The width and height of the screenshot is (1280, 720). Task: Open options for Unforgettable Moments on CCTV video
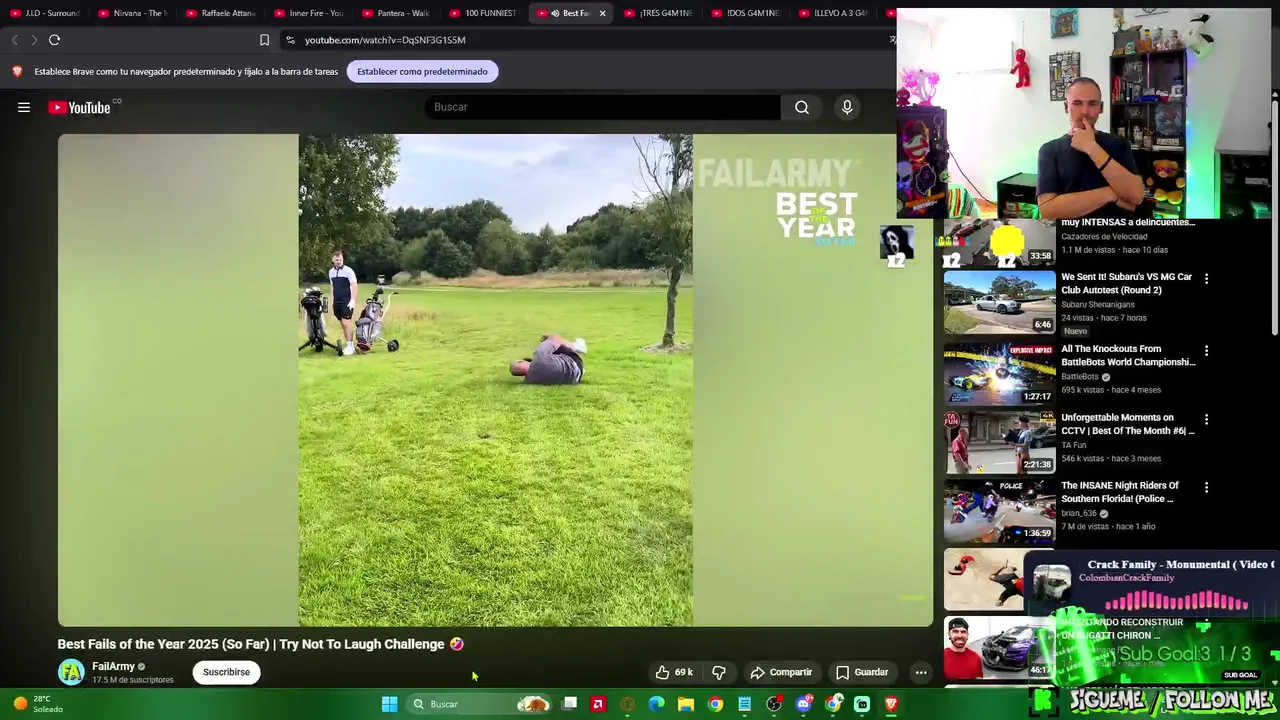coord(1206,419)
